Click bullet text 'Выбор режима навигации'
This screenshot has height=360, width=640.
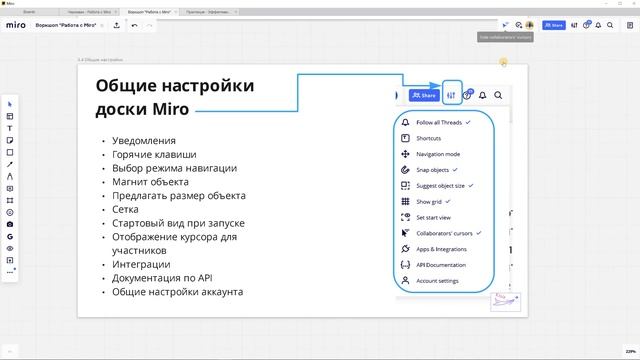175,168
